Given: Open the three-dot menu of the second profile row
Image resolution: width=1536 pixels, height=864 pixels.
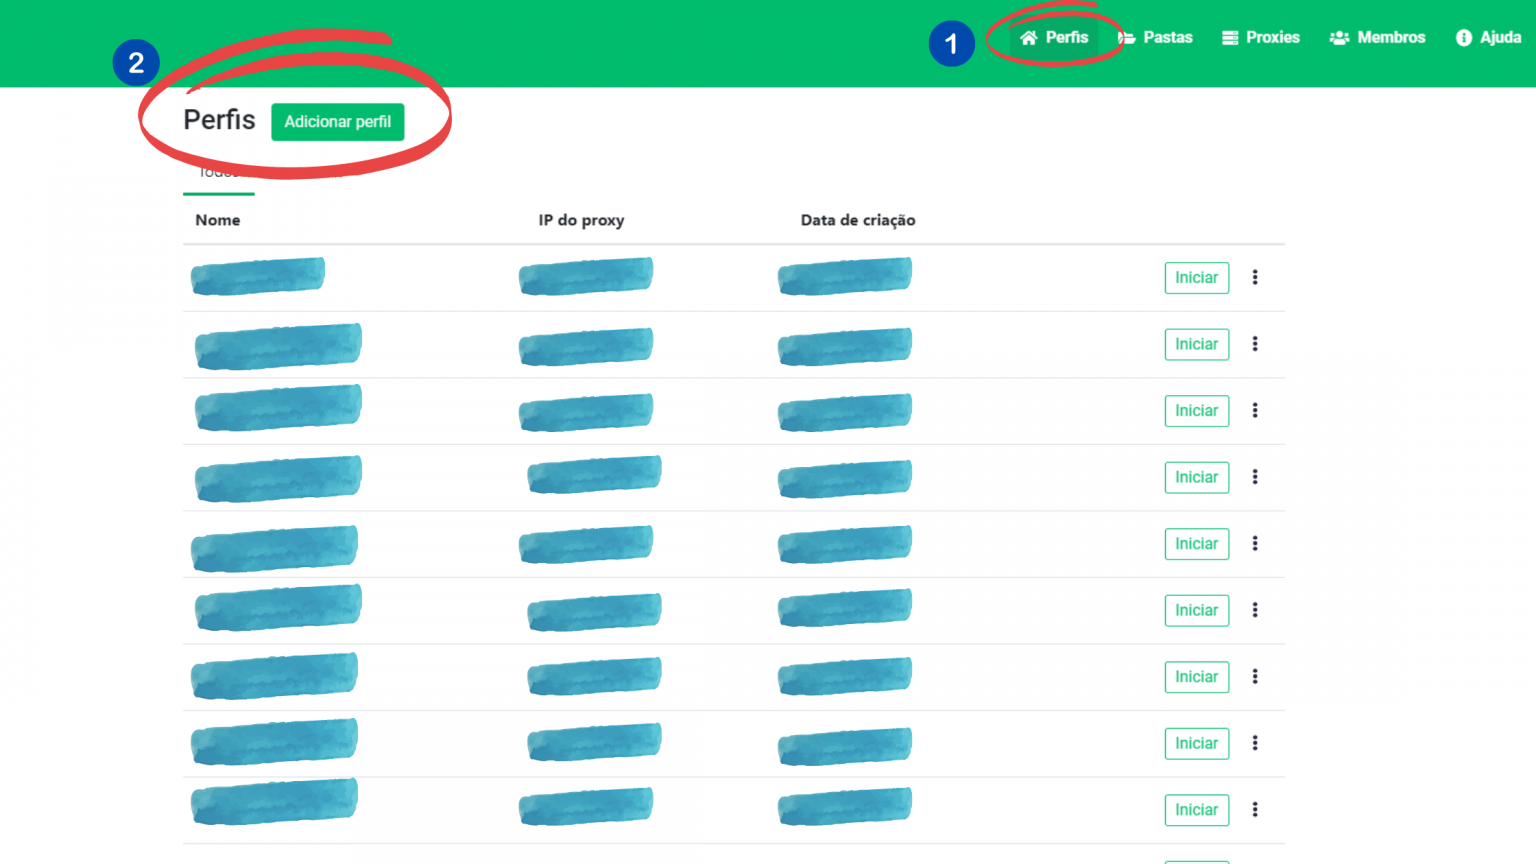Looking at the screenshot, I should click(x=1255, y=344).
